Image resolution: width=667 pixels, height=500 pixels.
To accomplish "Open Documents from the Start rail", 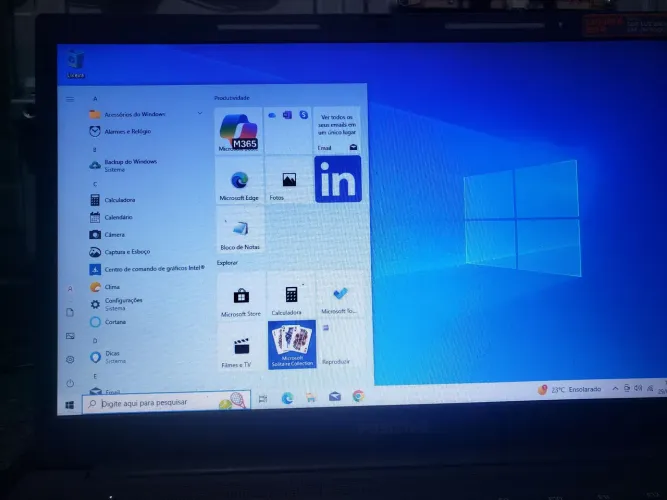I will [x=70, y=312].
